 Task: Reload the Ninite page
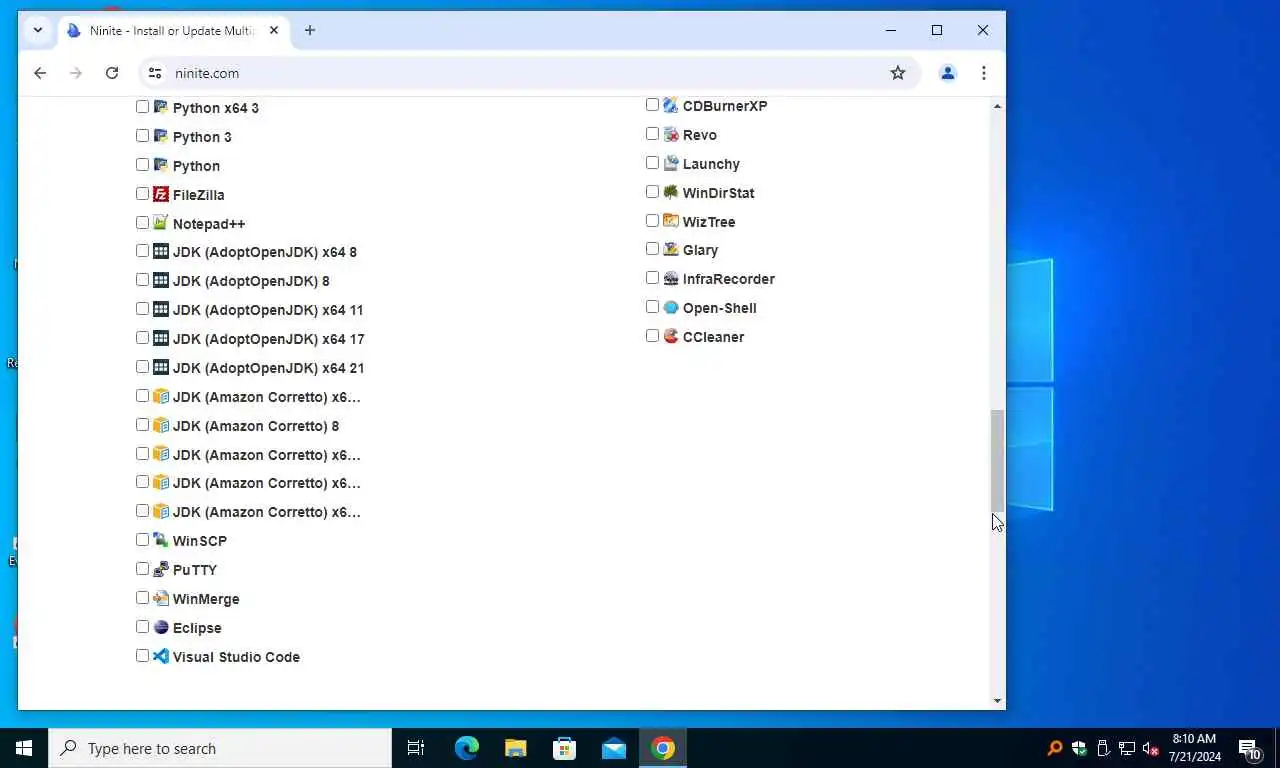point(112,73)
